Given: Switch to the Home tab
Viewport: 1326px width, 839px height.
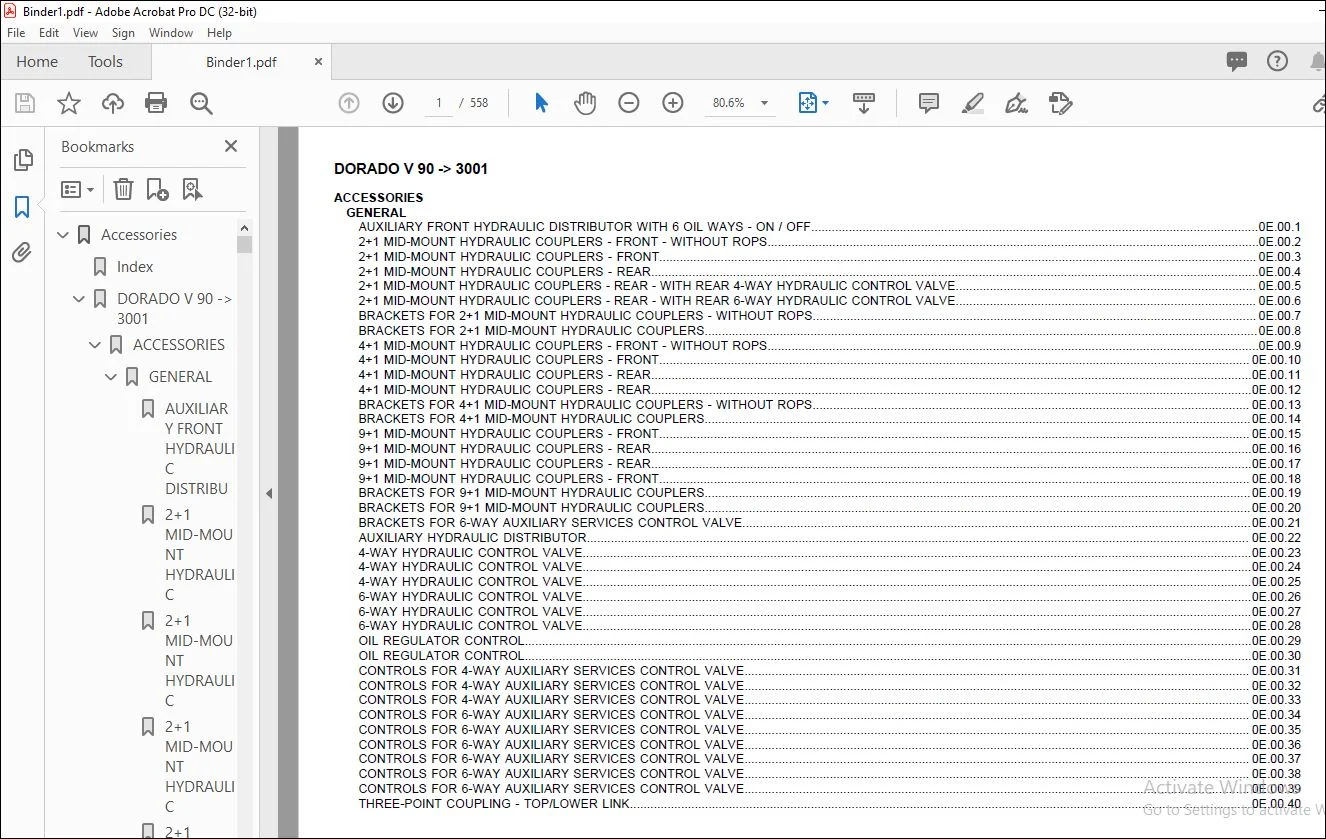Looking at the screenshot, I should pyautogui.click(x=37, y=62).
